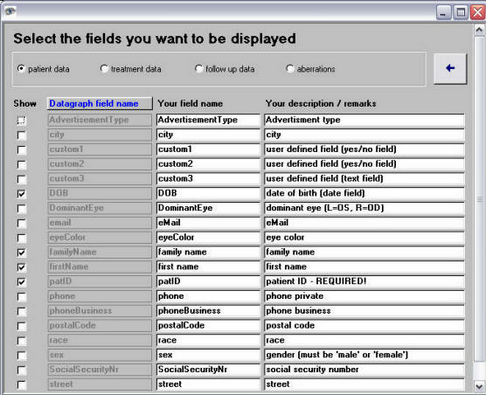Uncheck the familyName show checkbox
Viewport: 486px width, 395px height.
21,252
